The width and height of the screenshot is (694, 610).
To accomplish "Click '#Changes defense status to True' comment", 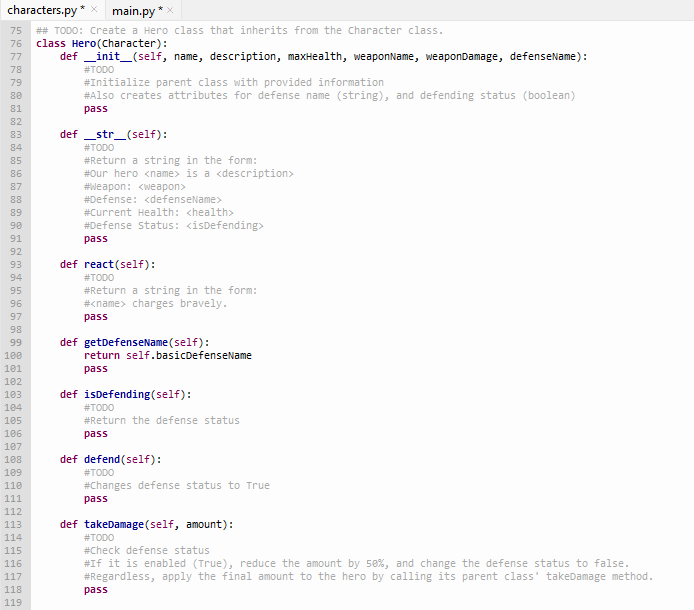I will click(177, 486).
